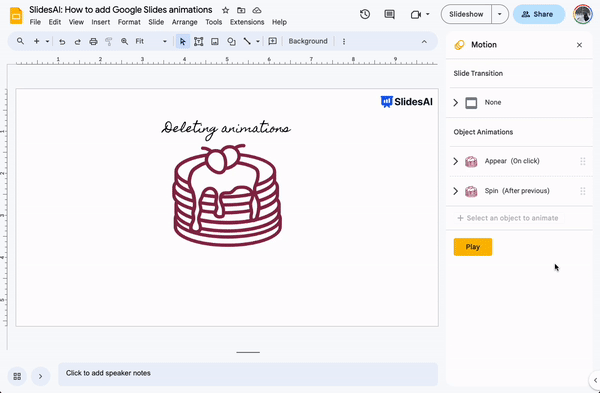
Task: Show the side panel arrow at bottom right
Action: [595, 380]
